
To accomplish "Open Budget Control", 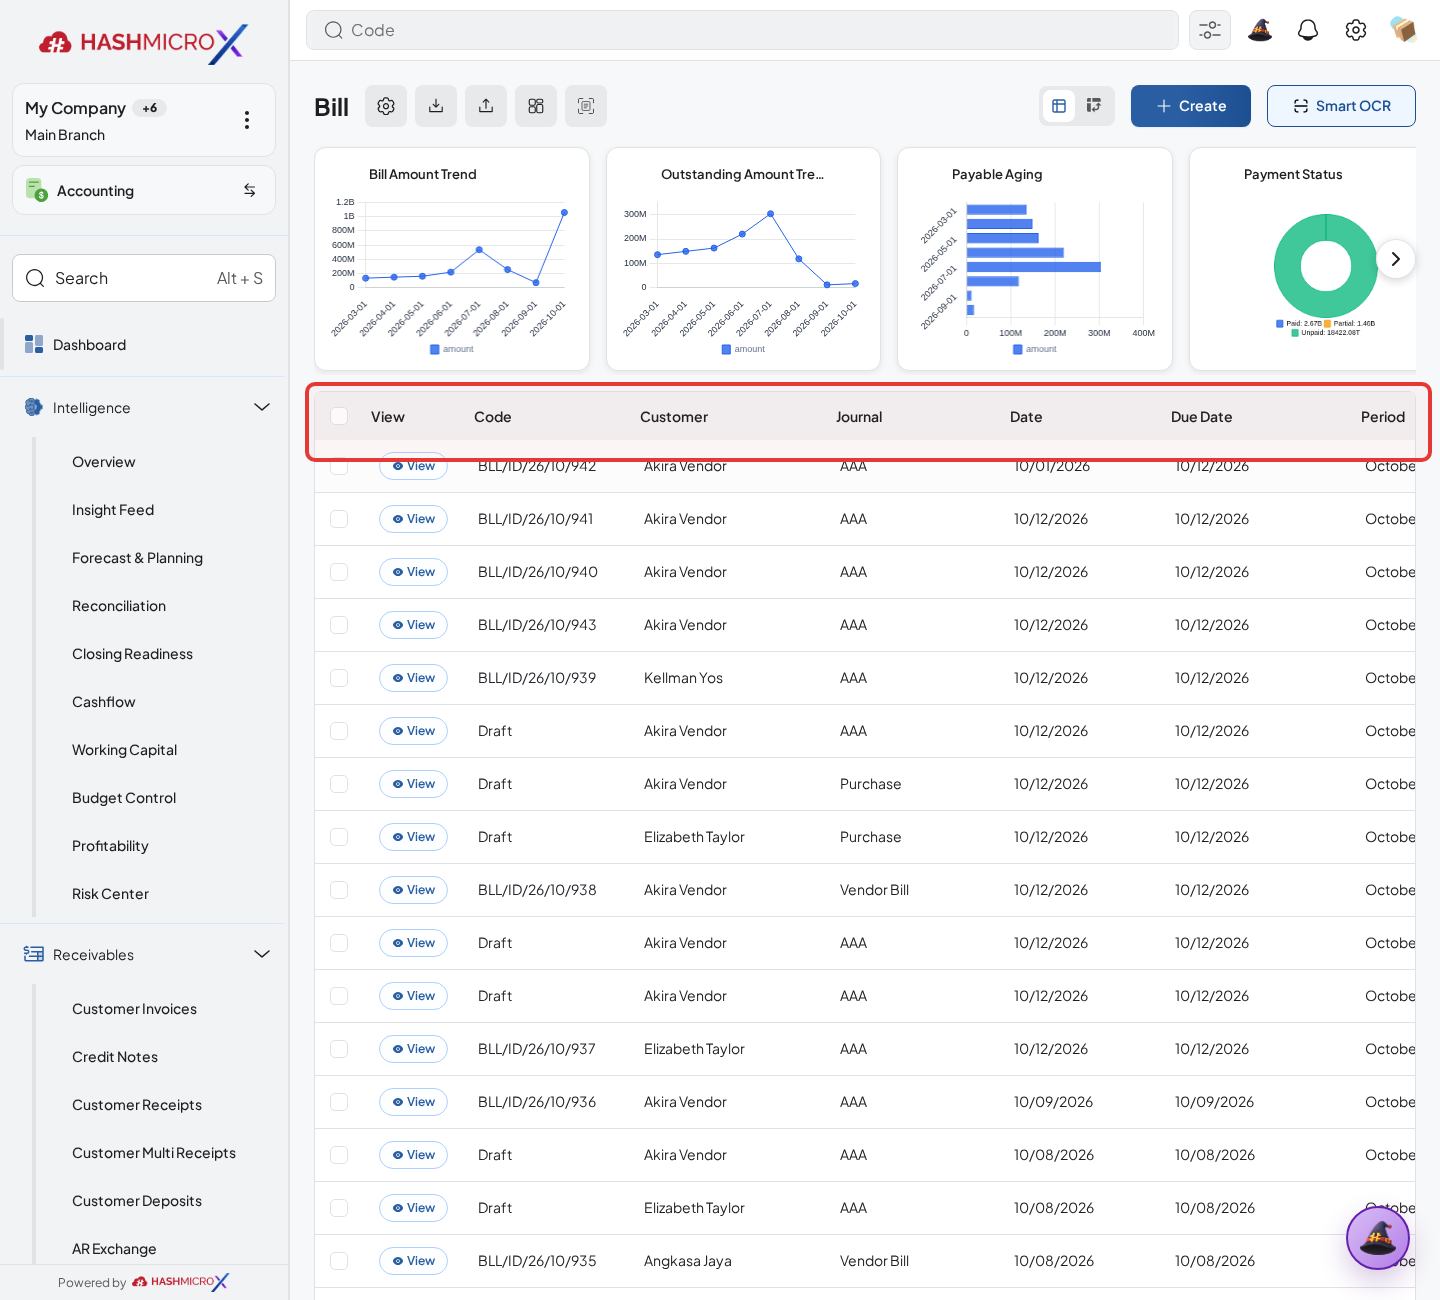I will (124, 798).
